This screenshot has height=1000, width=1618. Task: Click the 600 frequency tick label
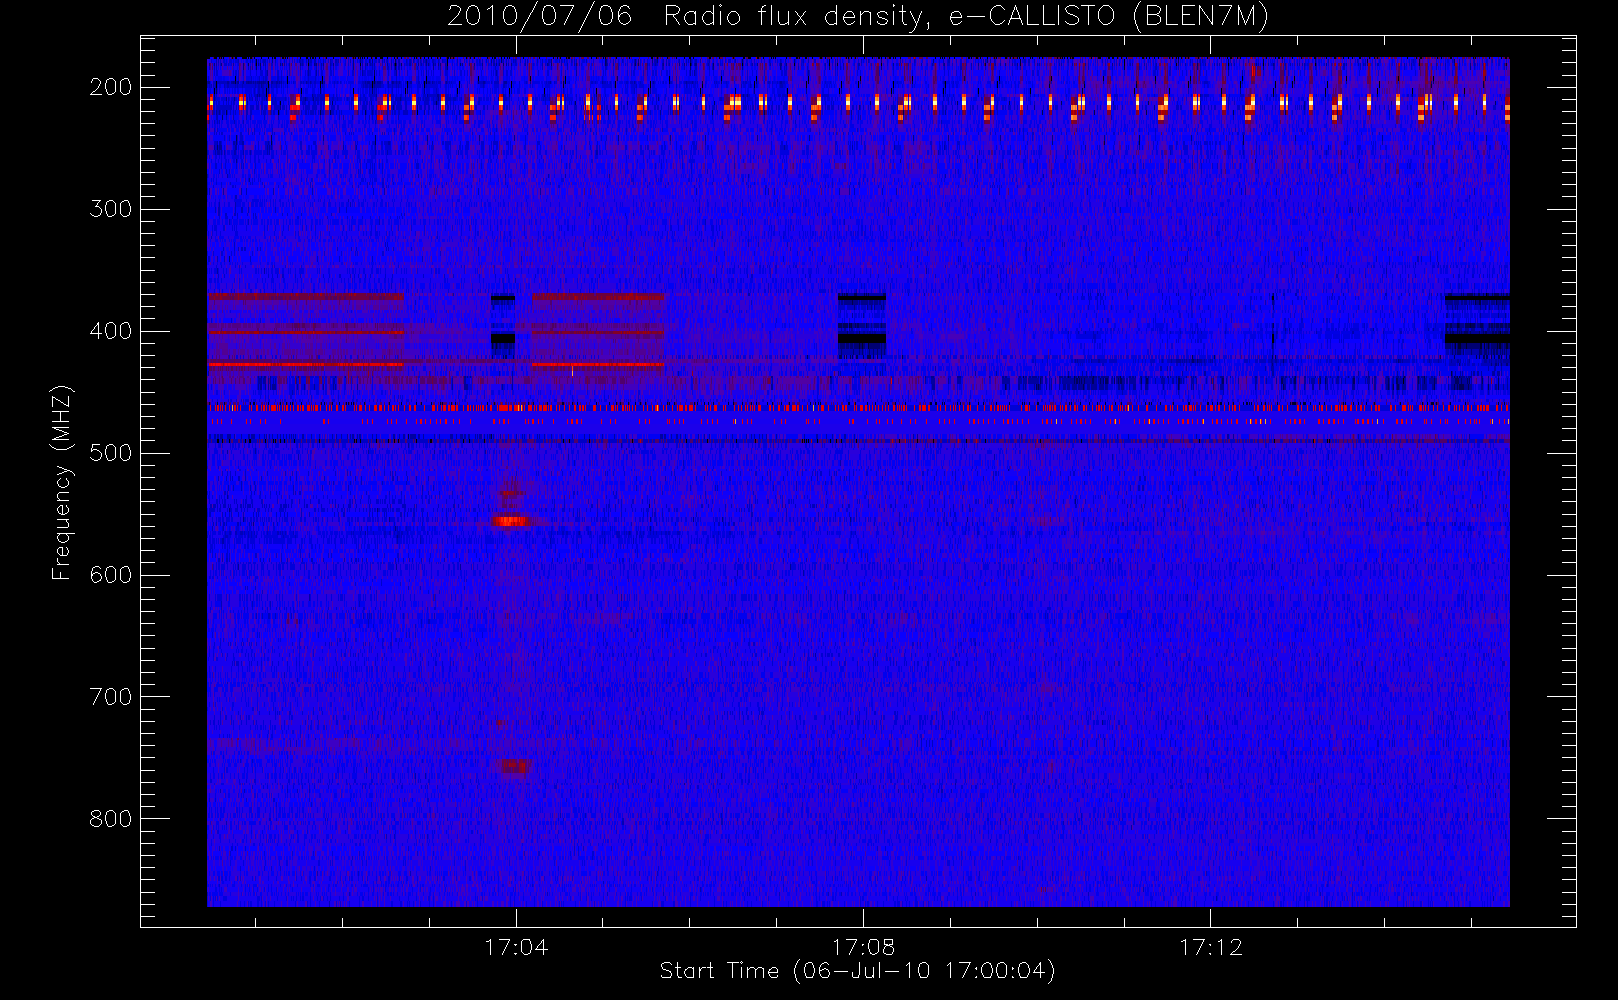[x=111, y=575]
